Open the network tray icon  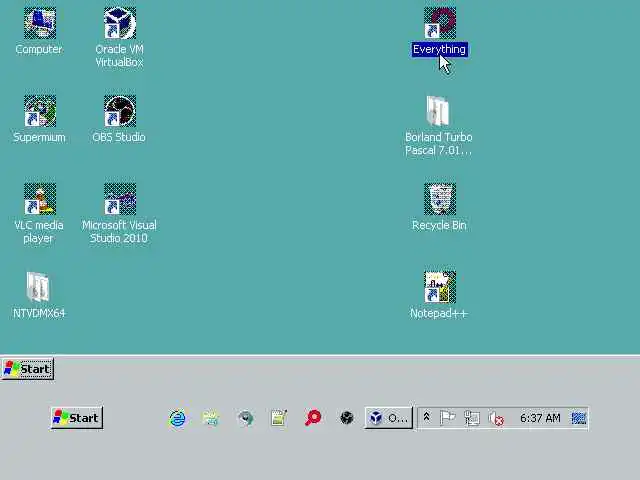472,418
